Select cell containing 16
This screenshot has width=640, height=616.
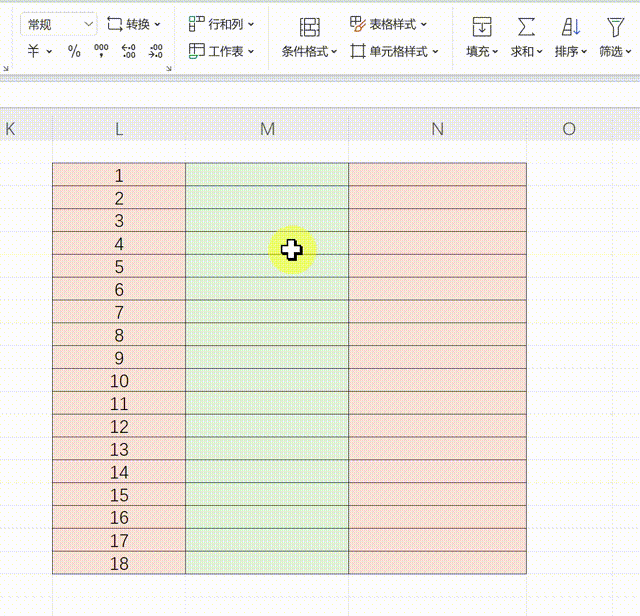pyautogui.click(x=119, y=517)
